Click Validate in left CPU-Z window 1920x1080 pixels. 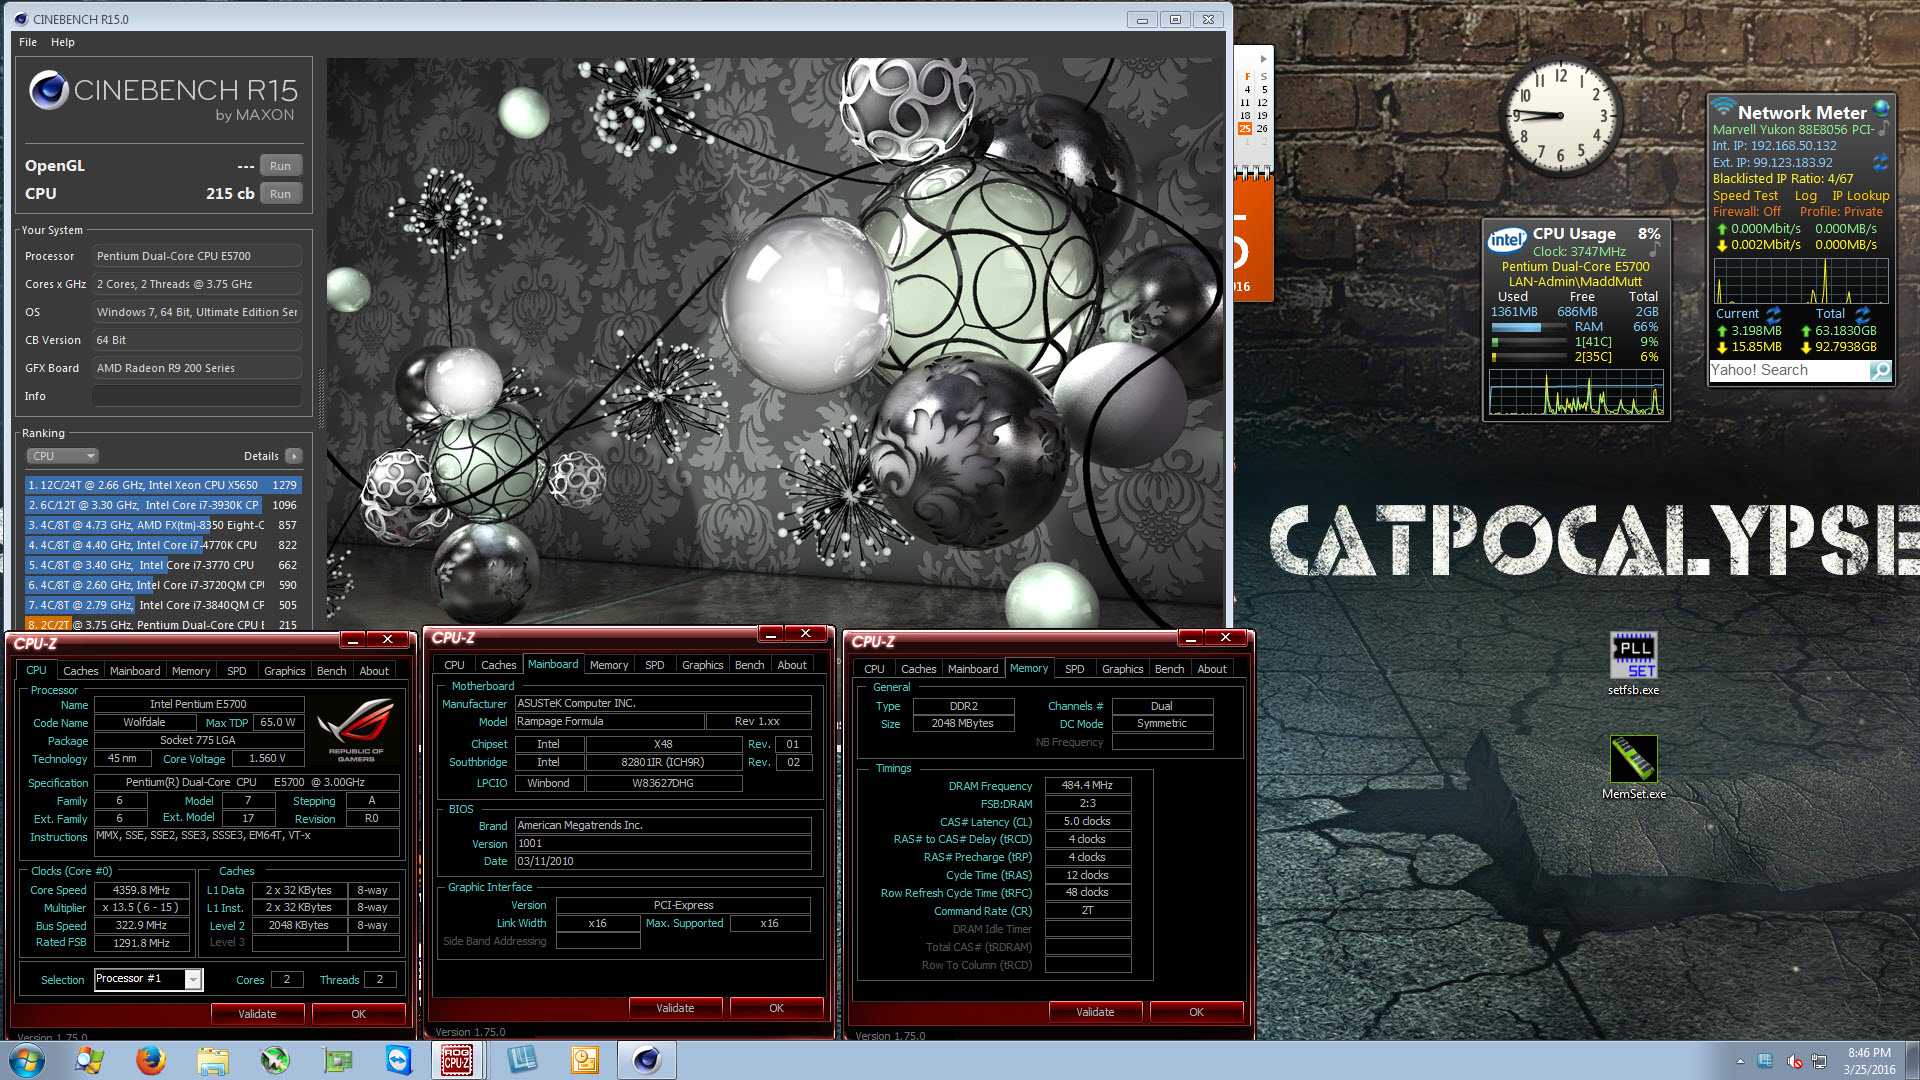coord(257,1014)
